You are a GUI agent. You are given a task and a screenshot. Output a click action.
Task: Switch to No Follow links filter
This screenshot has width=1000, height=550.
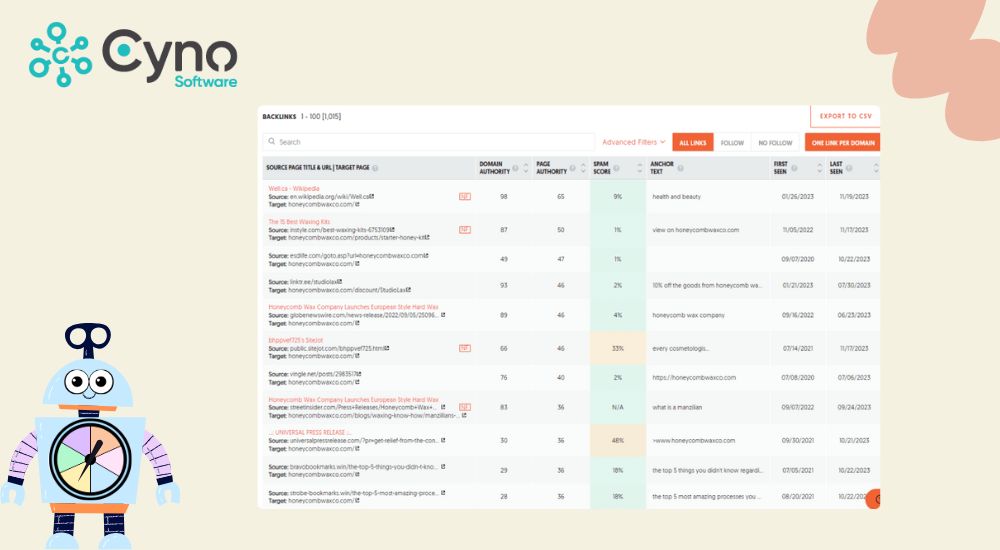pyautogui.click(x=775, y=143)
